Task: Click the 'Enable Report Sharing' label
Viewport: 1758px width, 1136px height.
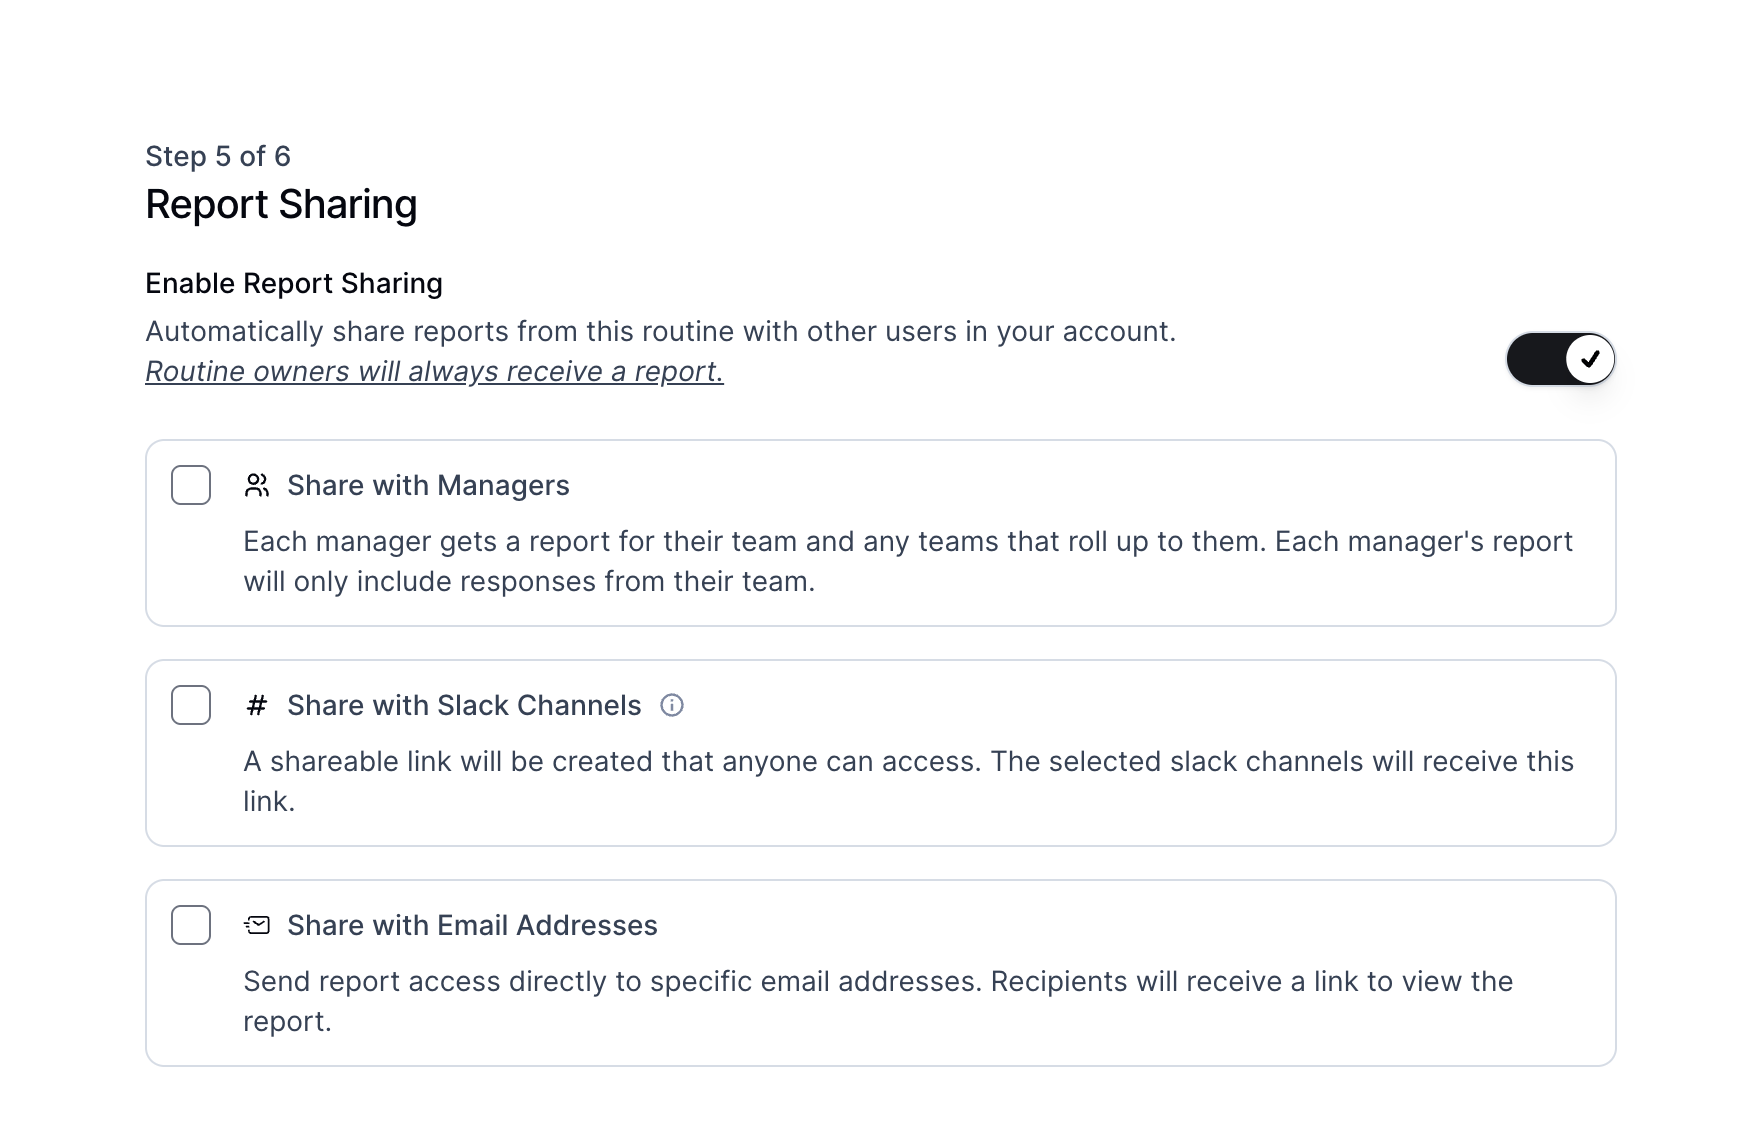Action: pyautogui.click(x=294, y=283)
